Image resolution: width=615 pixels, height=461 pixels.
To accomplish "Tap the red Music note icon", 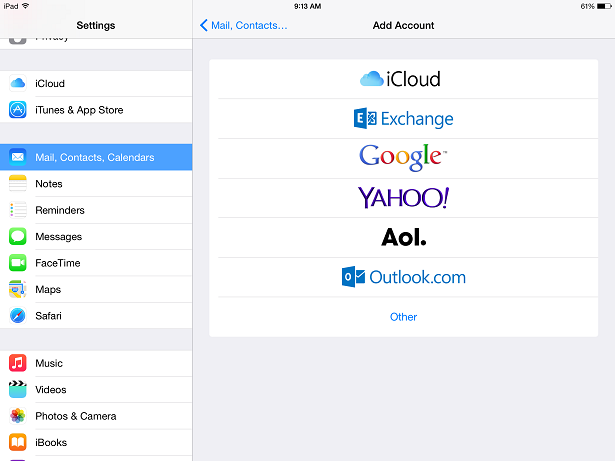I will [18, 363].
